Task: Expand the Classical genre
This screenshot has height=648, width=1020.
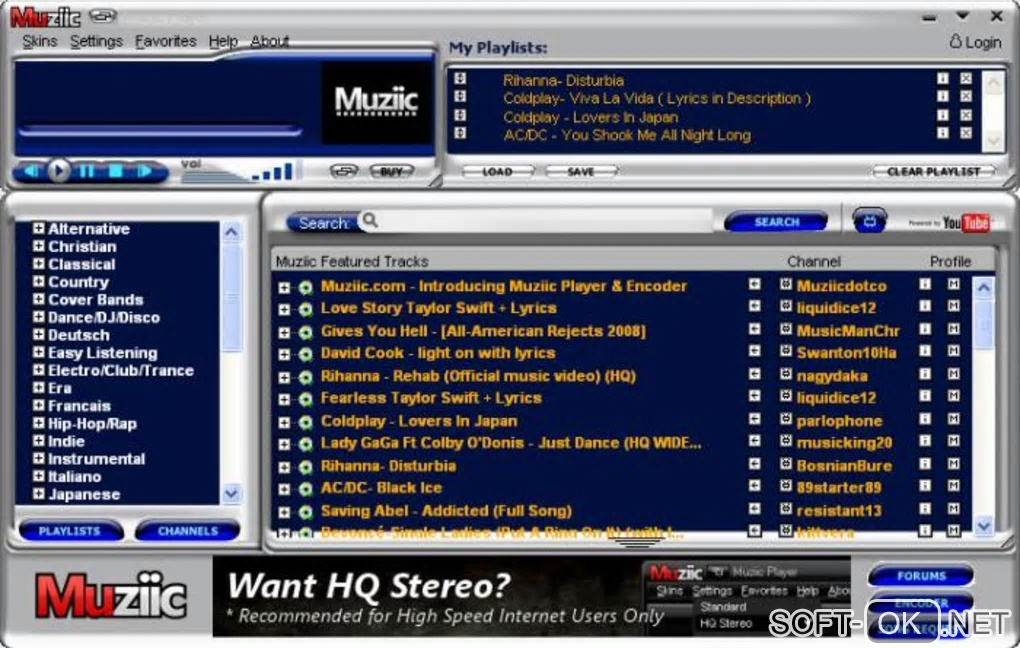Action: pyautogui.click(x=38, y=263)
